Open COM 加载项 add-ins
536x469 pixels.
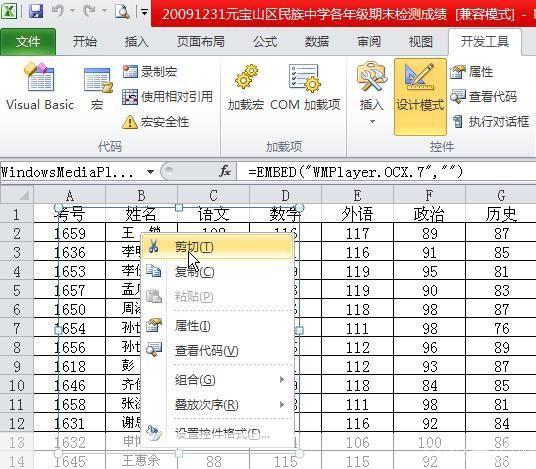click(x=305, y=87)
